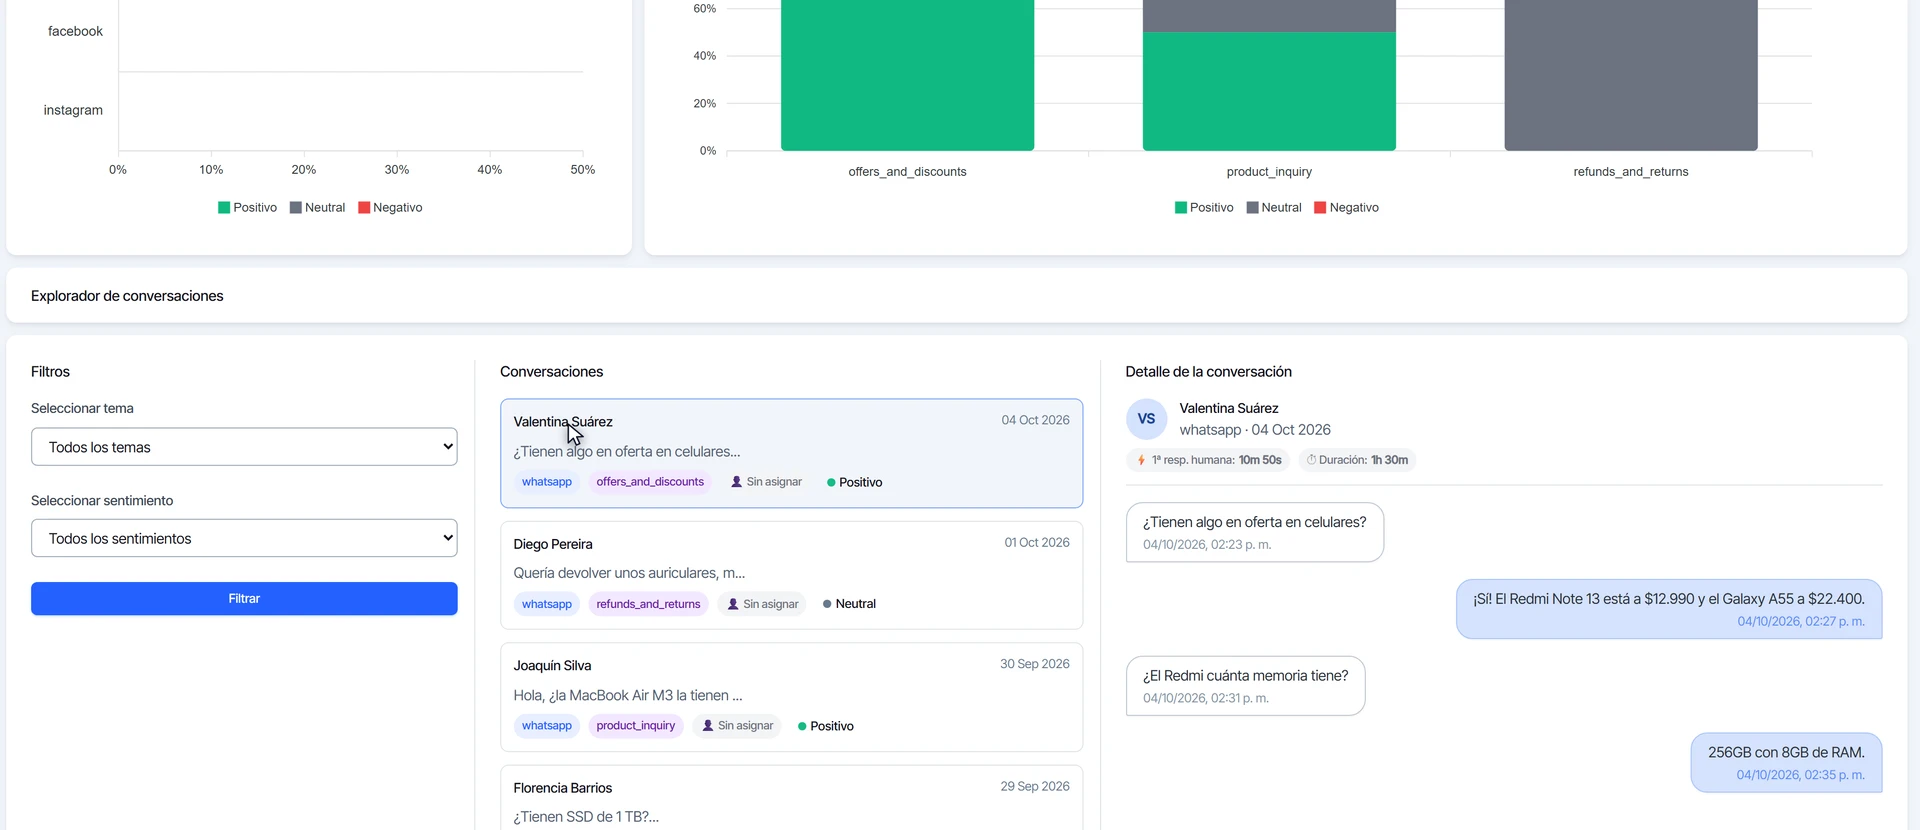Click the facebook axis label

pyautogui.click(x=75, y=31)
